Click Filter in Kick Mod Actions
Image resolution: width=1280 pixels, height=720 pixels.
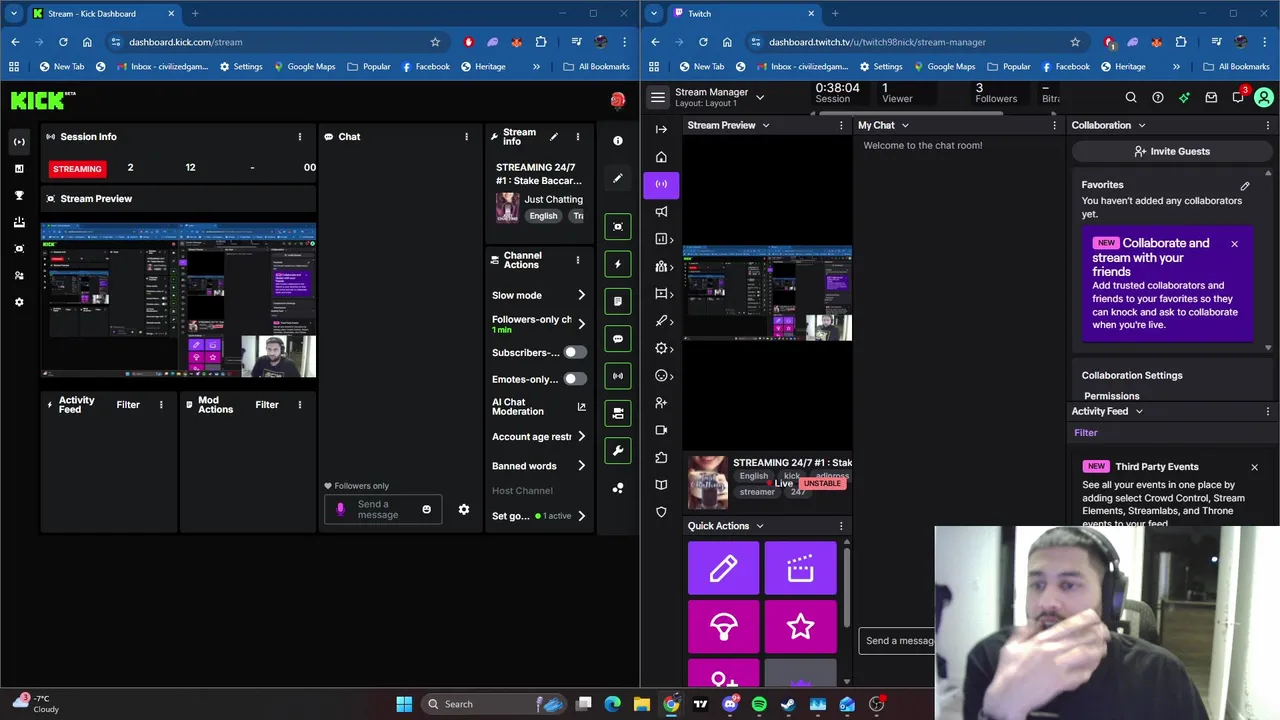pos(267,405)
